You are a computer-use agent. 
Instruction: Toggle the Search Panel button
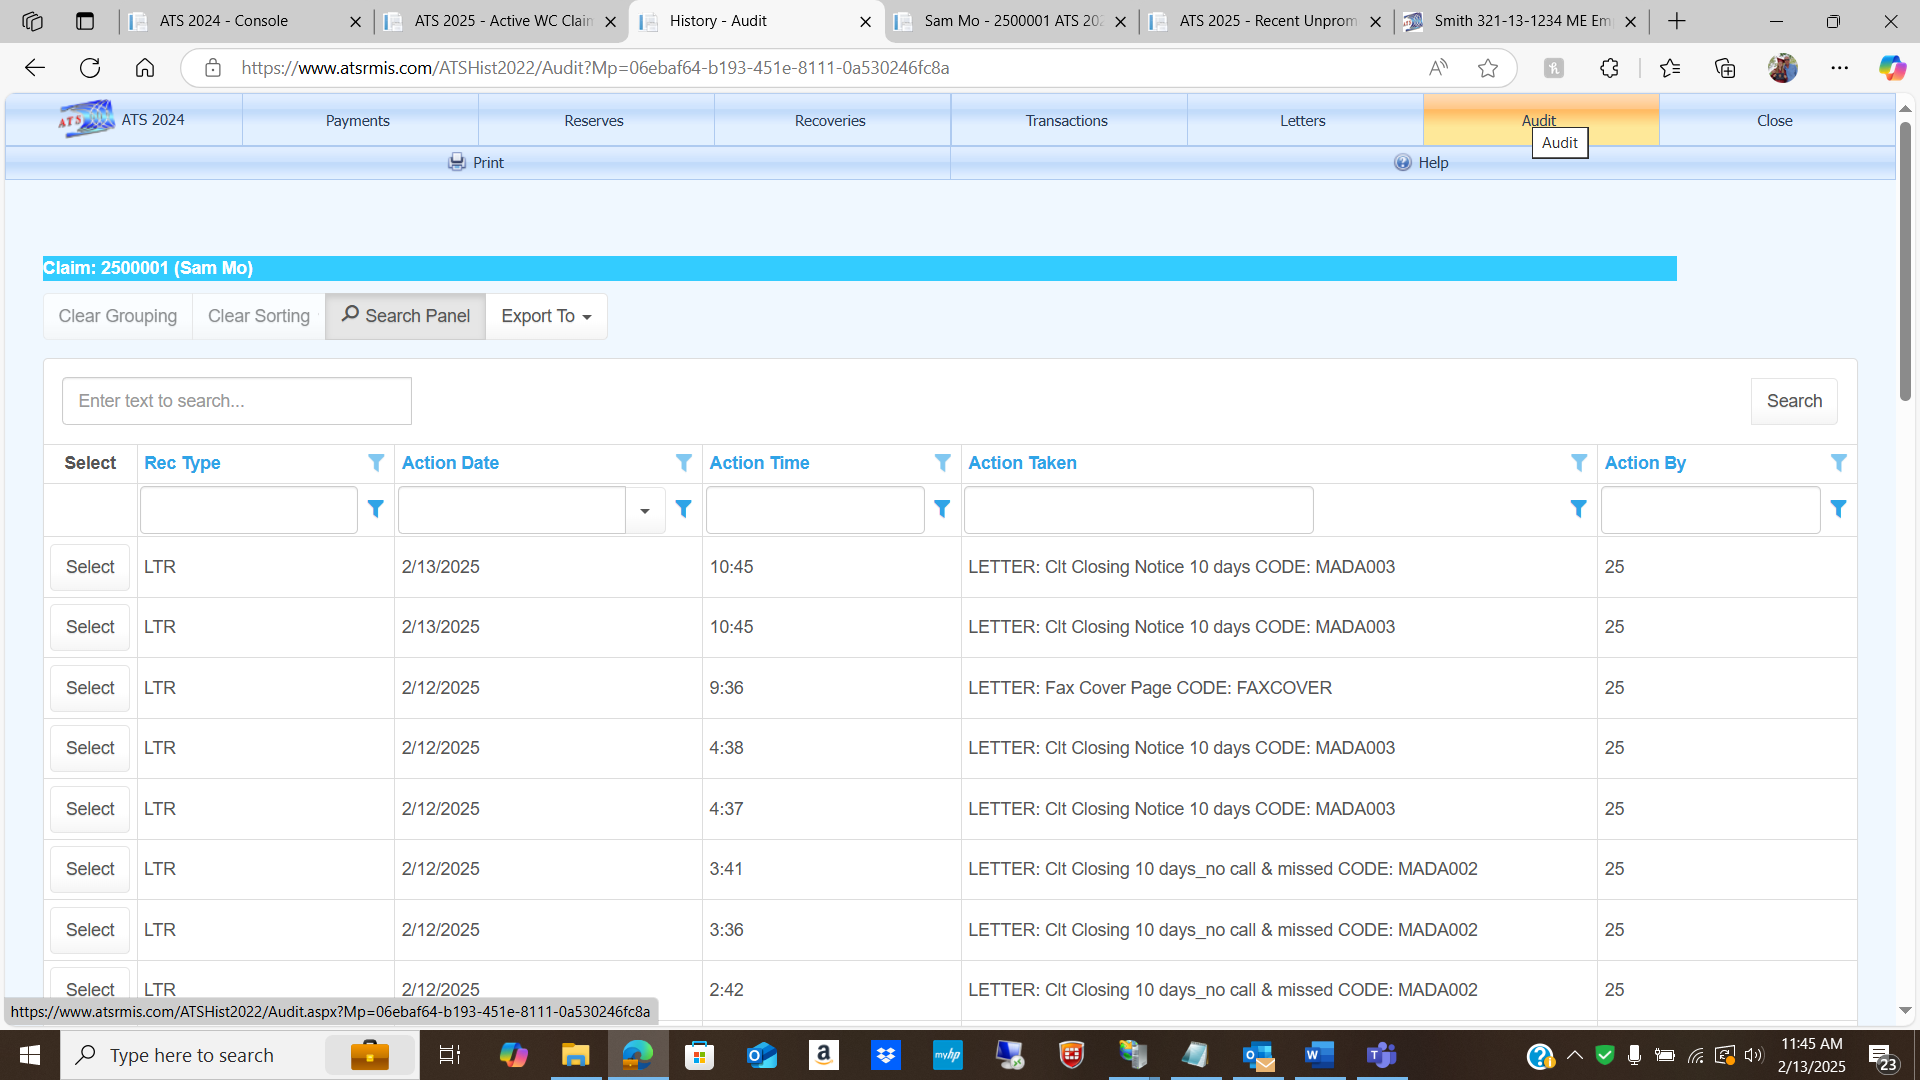tap(405, 316)
